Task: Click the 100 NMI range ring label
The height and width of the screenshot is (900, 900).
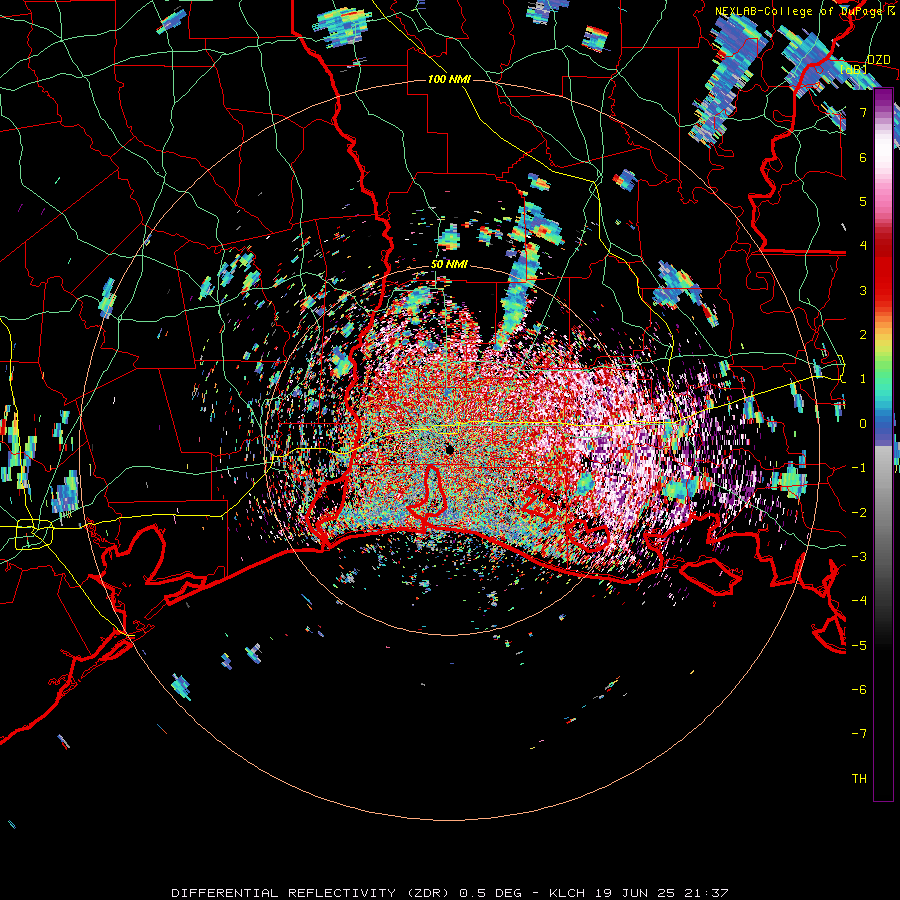Action: (x=449, y=79)
